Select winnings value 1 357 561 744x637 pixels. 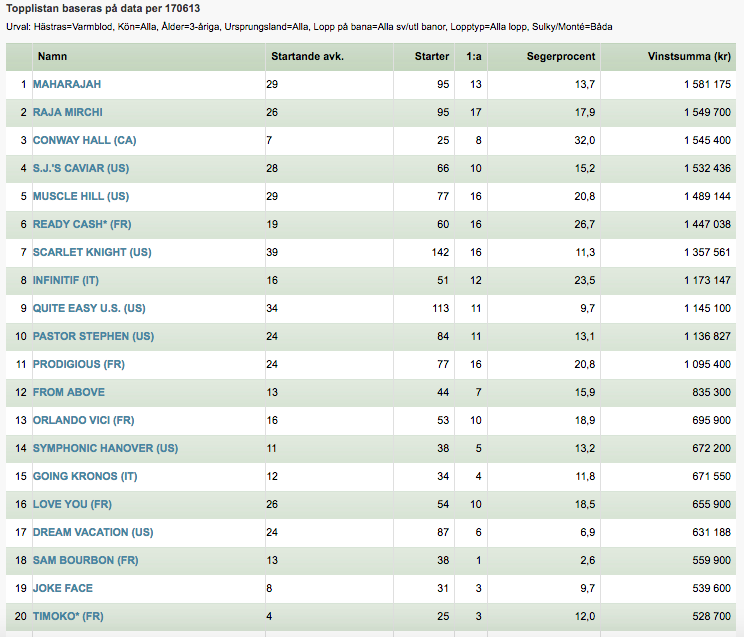pyautogui.click(x=707, y=253)
